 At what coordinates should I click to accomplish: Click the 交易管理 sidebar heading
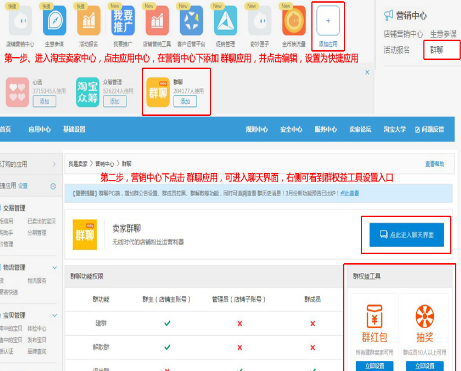coord(14,208)
